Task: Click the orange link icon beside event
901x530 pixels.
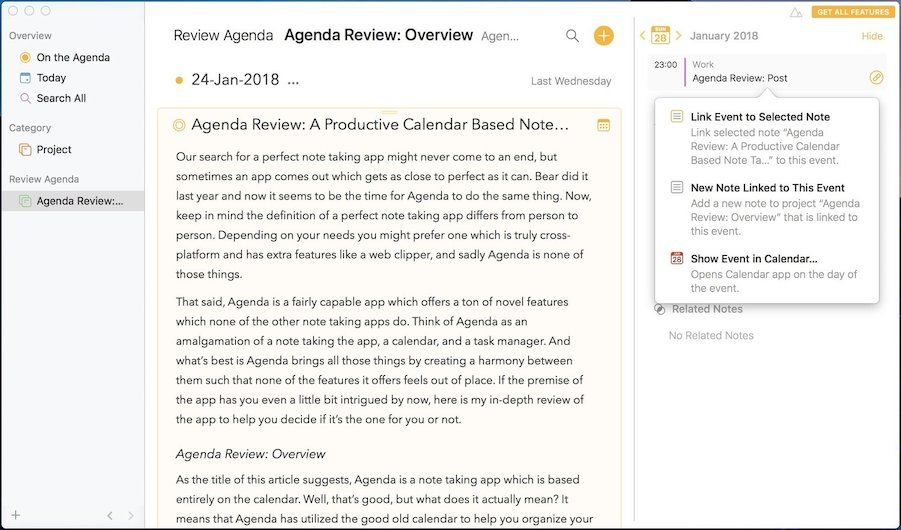Action: [x=876, y=77]
